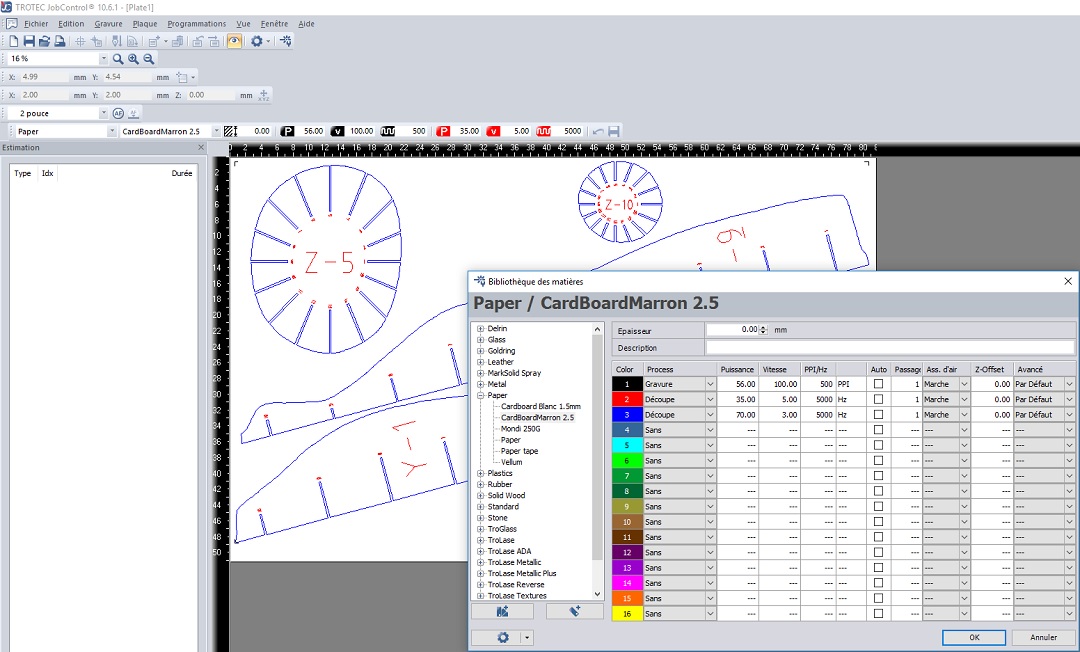Screen dimensions: 1080x652
Task: Click the red frequency wave icon
Action: 543,132
